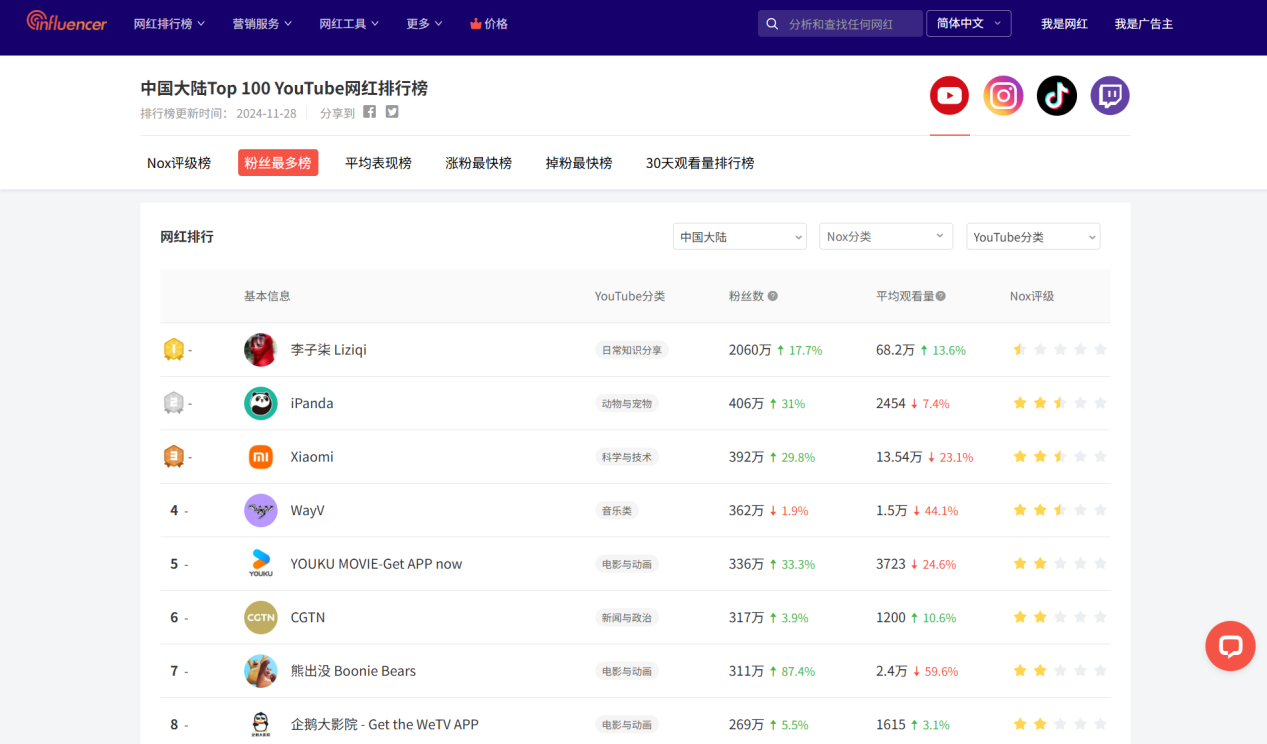Screen dimensions: 1267x744
Task: Click the iPanda channel avatar
Action: pos(260,403)
